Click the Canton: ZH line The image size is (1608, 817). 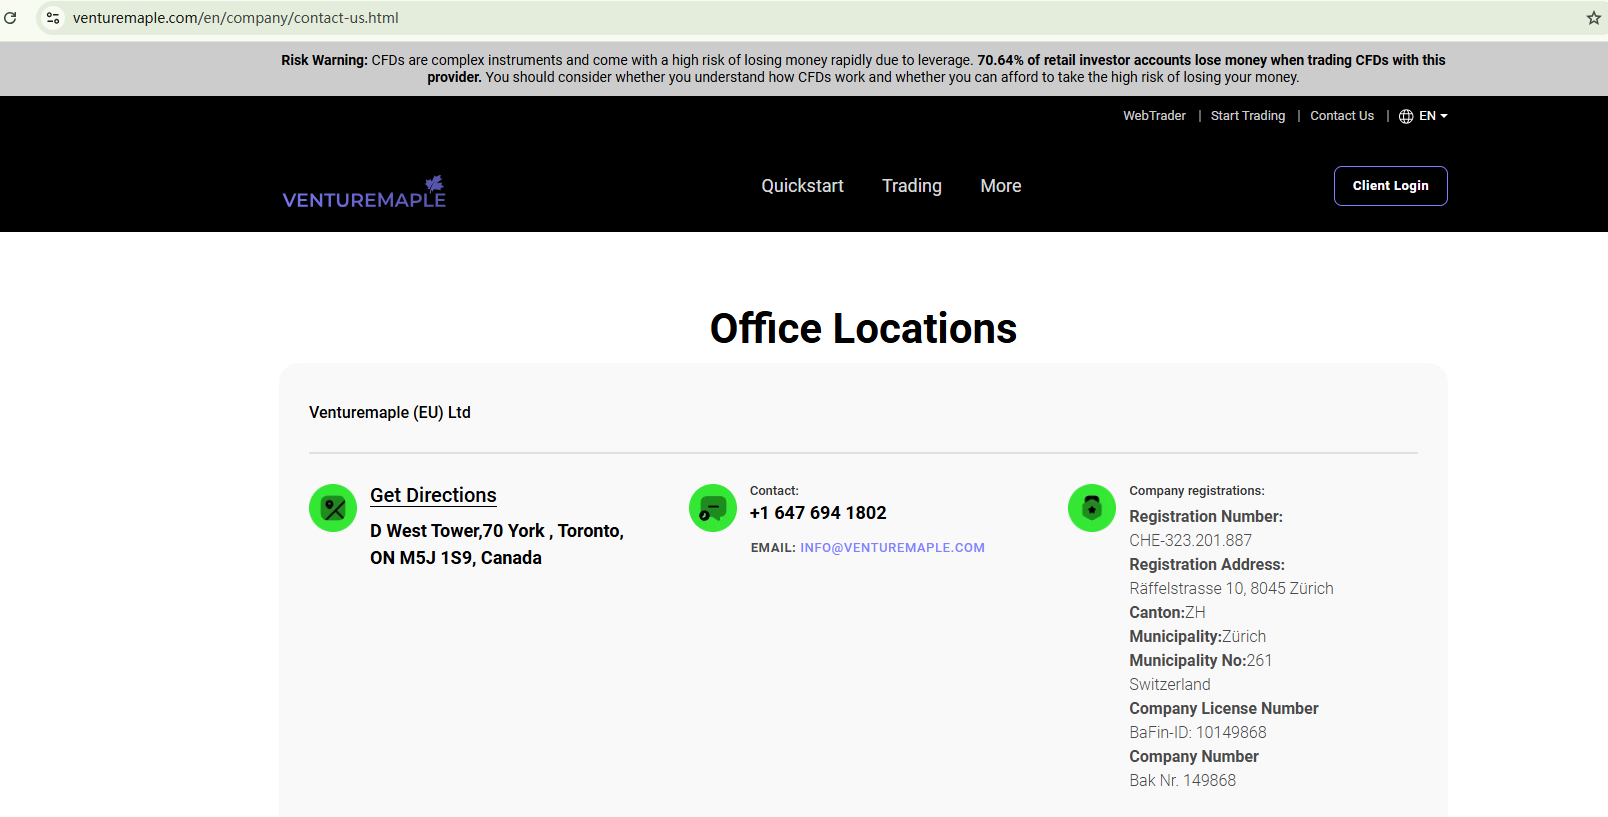[1167, 612]
